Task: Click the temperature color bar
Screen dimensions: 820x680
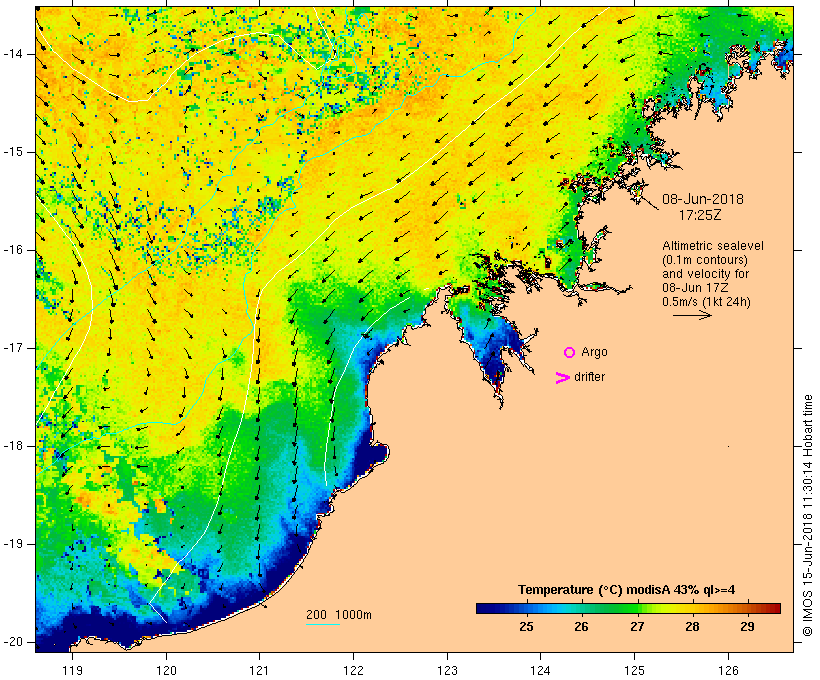Action: pyautogui.click(x=628, y=608)
